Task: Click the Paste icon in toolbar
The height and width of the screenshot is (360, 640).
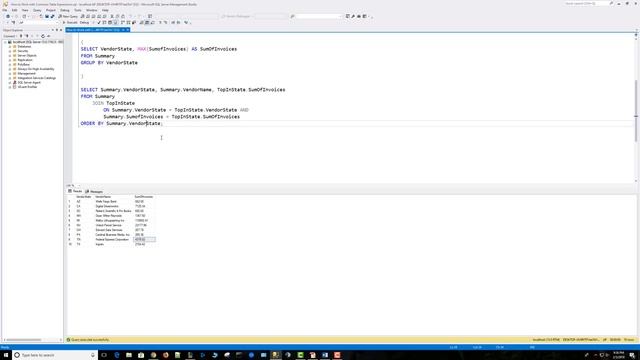Action: coord(123,16)
